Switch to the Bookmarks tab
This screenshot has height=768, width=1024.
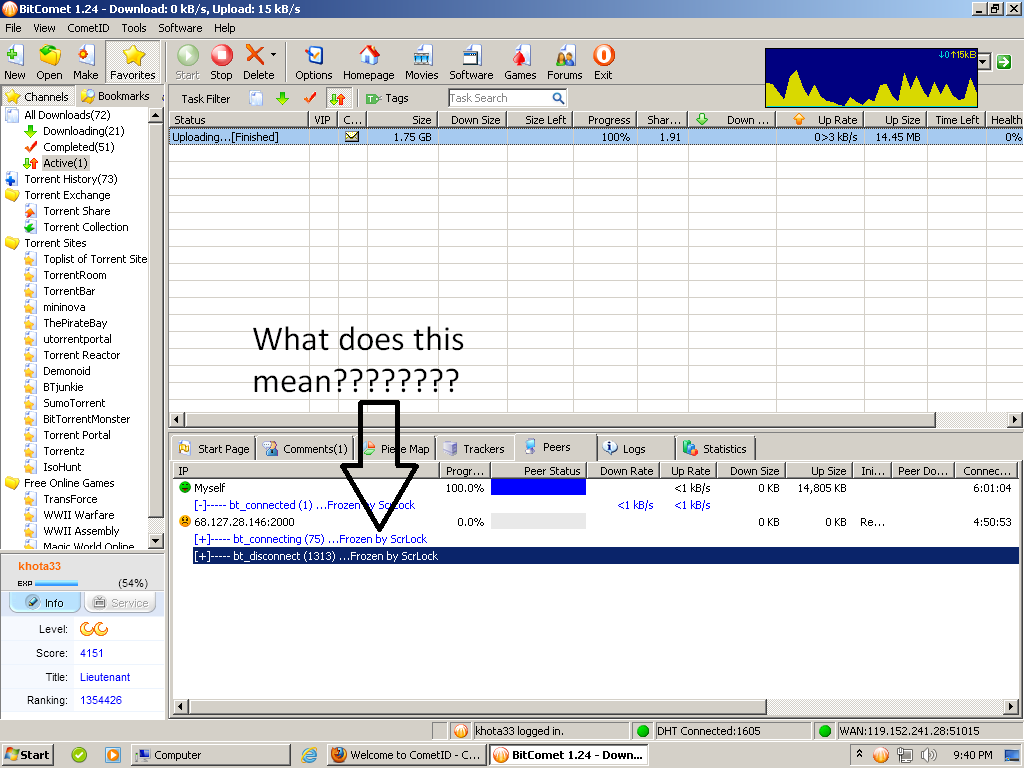pyautogui.click(x=115, y=96)
